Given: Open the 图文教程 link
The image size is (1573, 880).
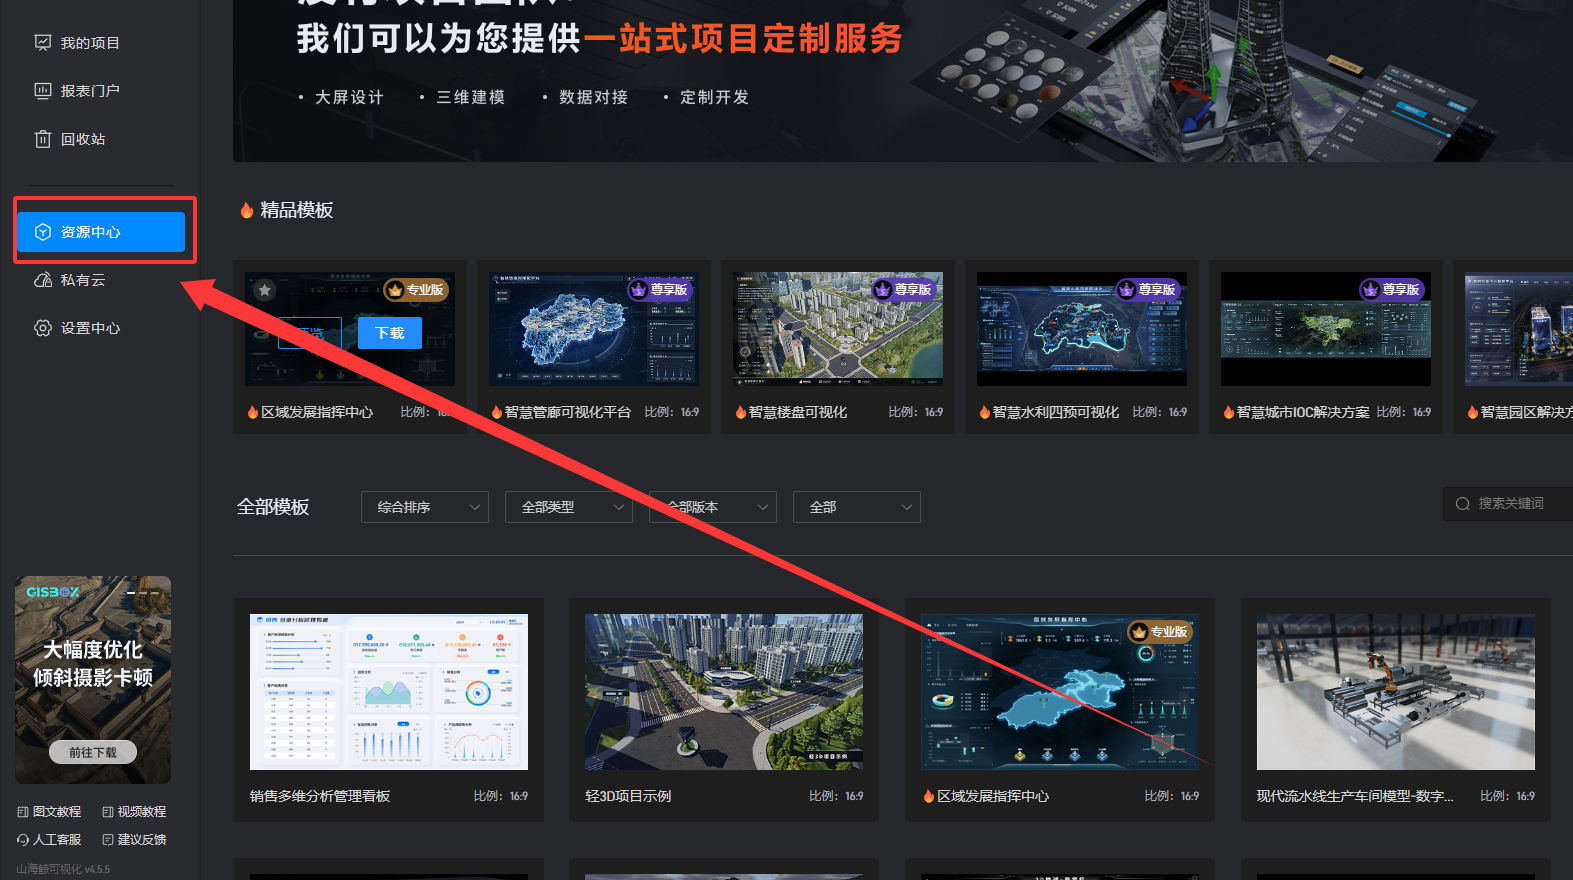Looking at the screenshot, I should (49, 812).
